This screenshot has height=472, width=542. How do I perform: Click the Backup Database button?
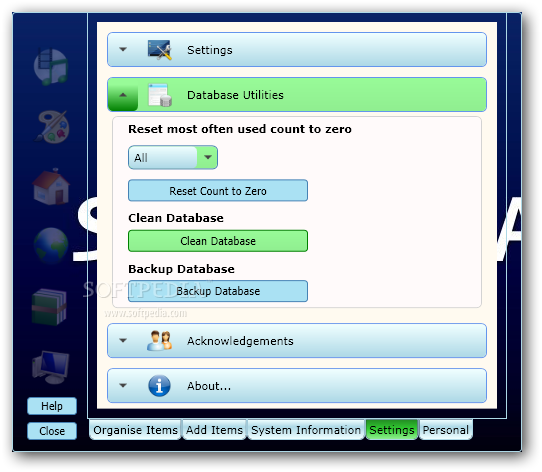tap(218, 291)
